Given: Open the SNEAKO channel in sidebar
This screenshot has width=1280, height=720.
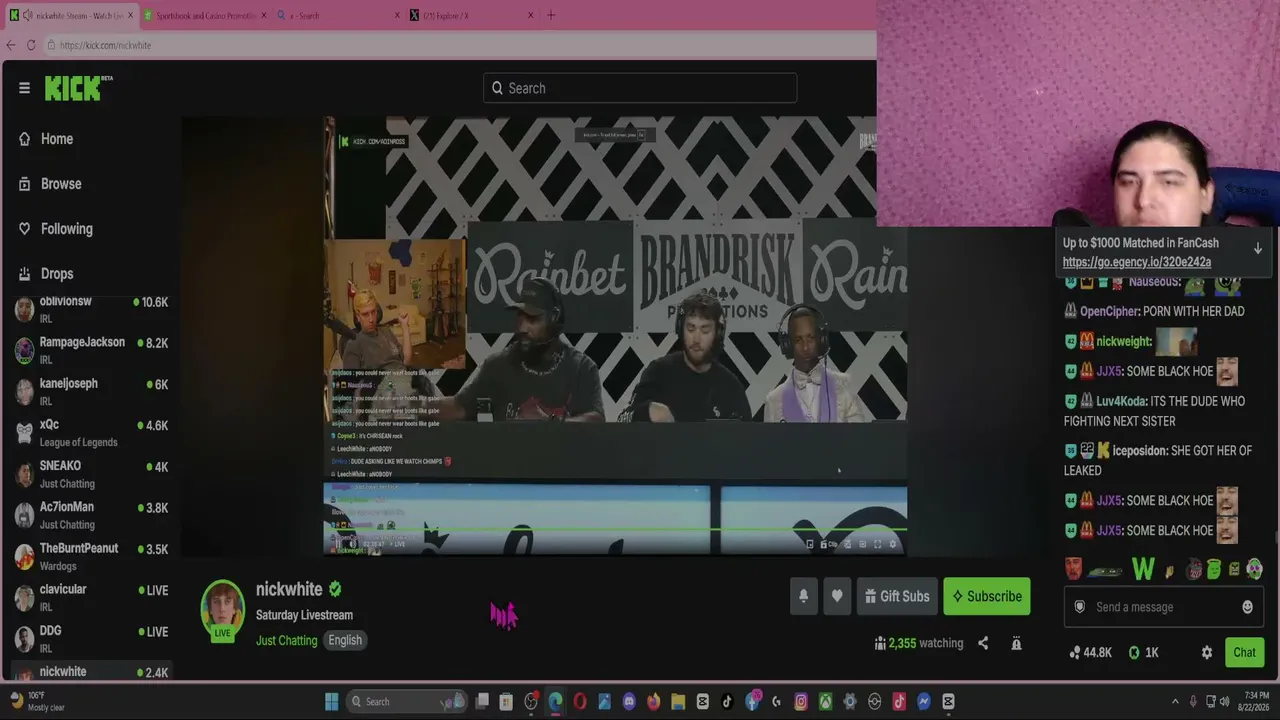Looking at the screenshot, I should [91, 474].
